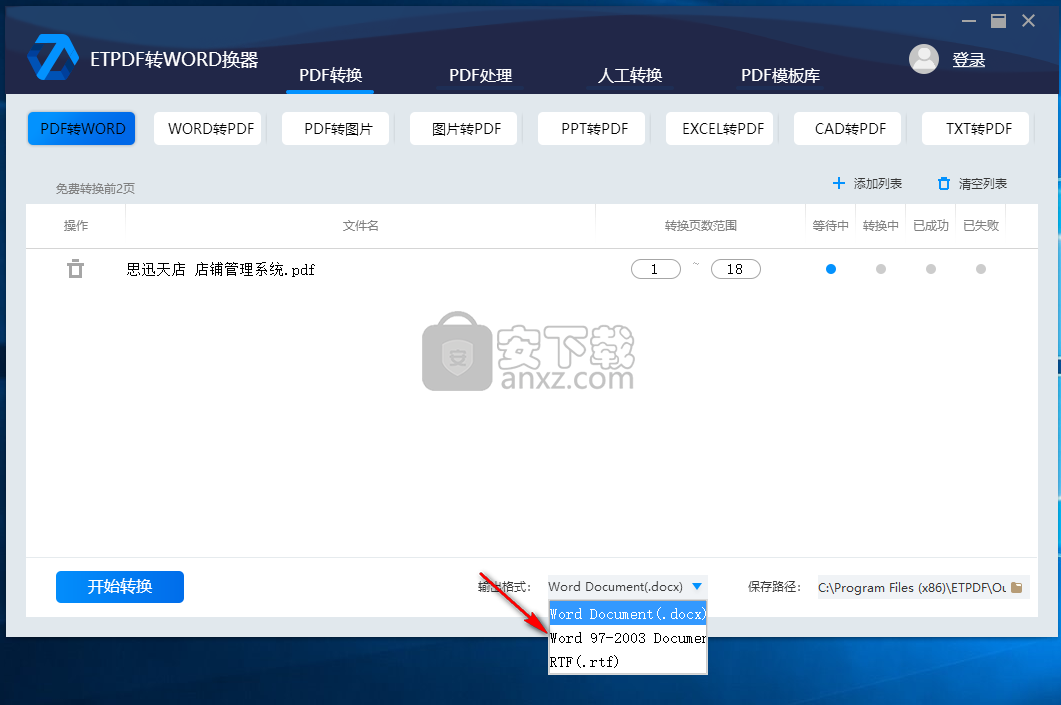
Task: Click the 免费转换前2页 notice text
Action: (x=95, y=189)
